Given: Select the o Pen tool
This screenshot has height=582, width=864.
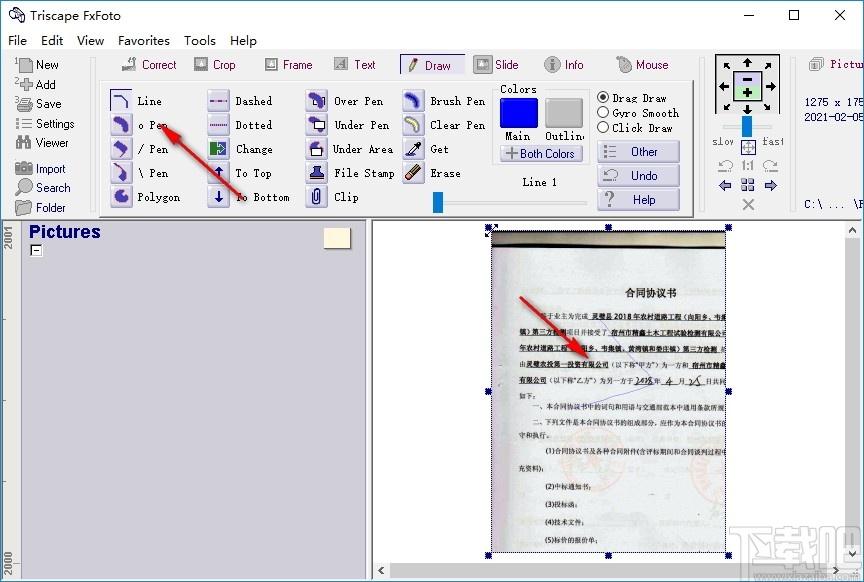Looking at the screenshot, I should click(x=121, y=125).
